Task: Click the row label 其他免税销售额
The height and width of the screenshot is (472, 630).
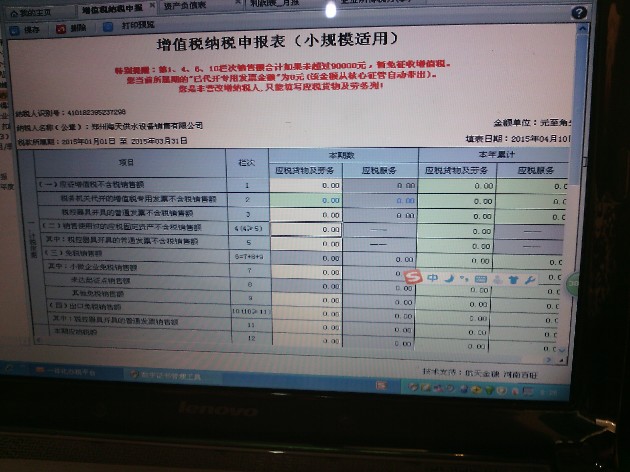Action: [98, 294]
